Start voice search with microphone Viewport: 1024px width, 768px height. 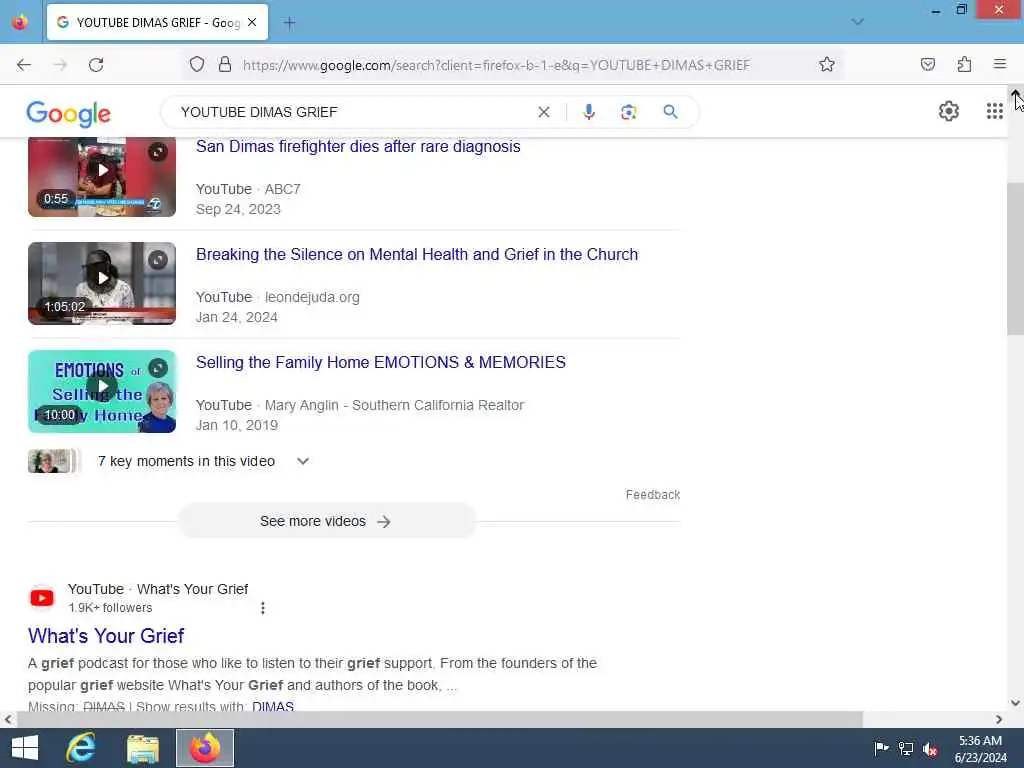(588, 112)
